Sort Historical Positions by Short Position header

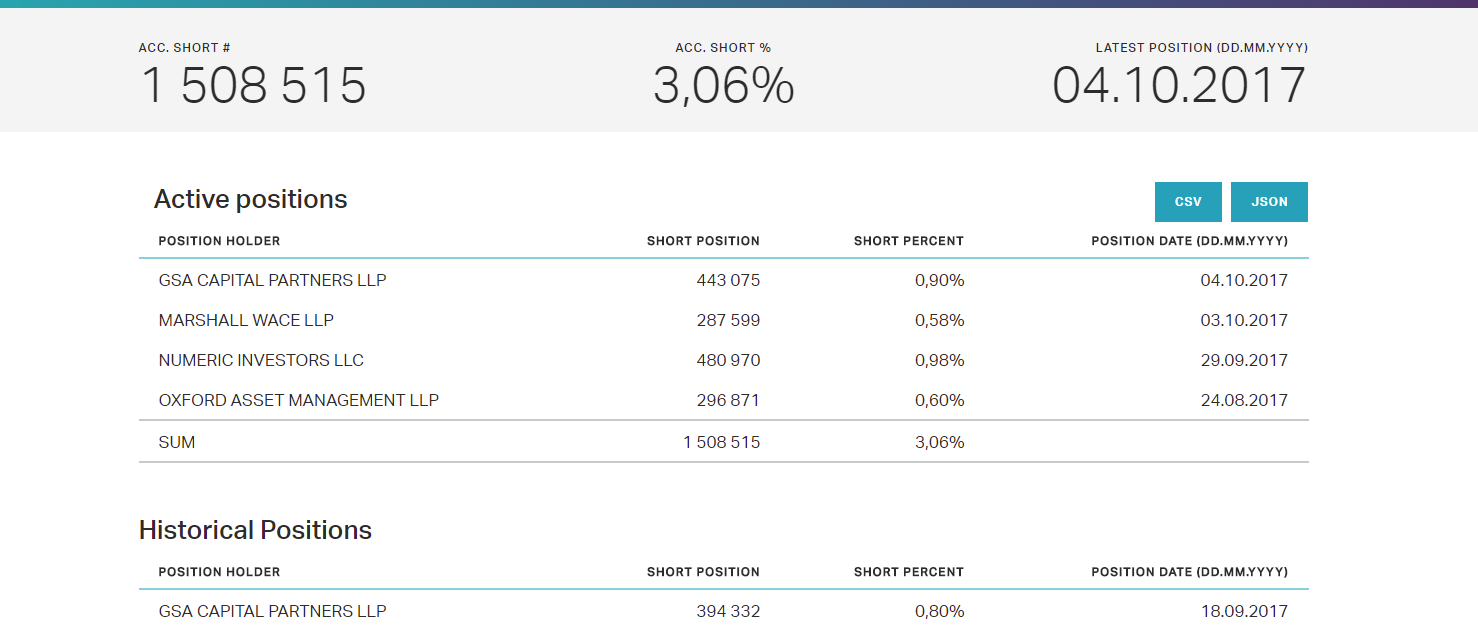coord(703,572)
